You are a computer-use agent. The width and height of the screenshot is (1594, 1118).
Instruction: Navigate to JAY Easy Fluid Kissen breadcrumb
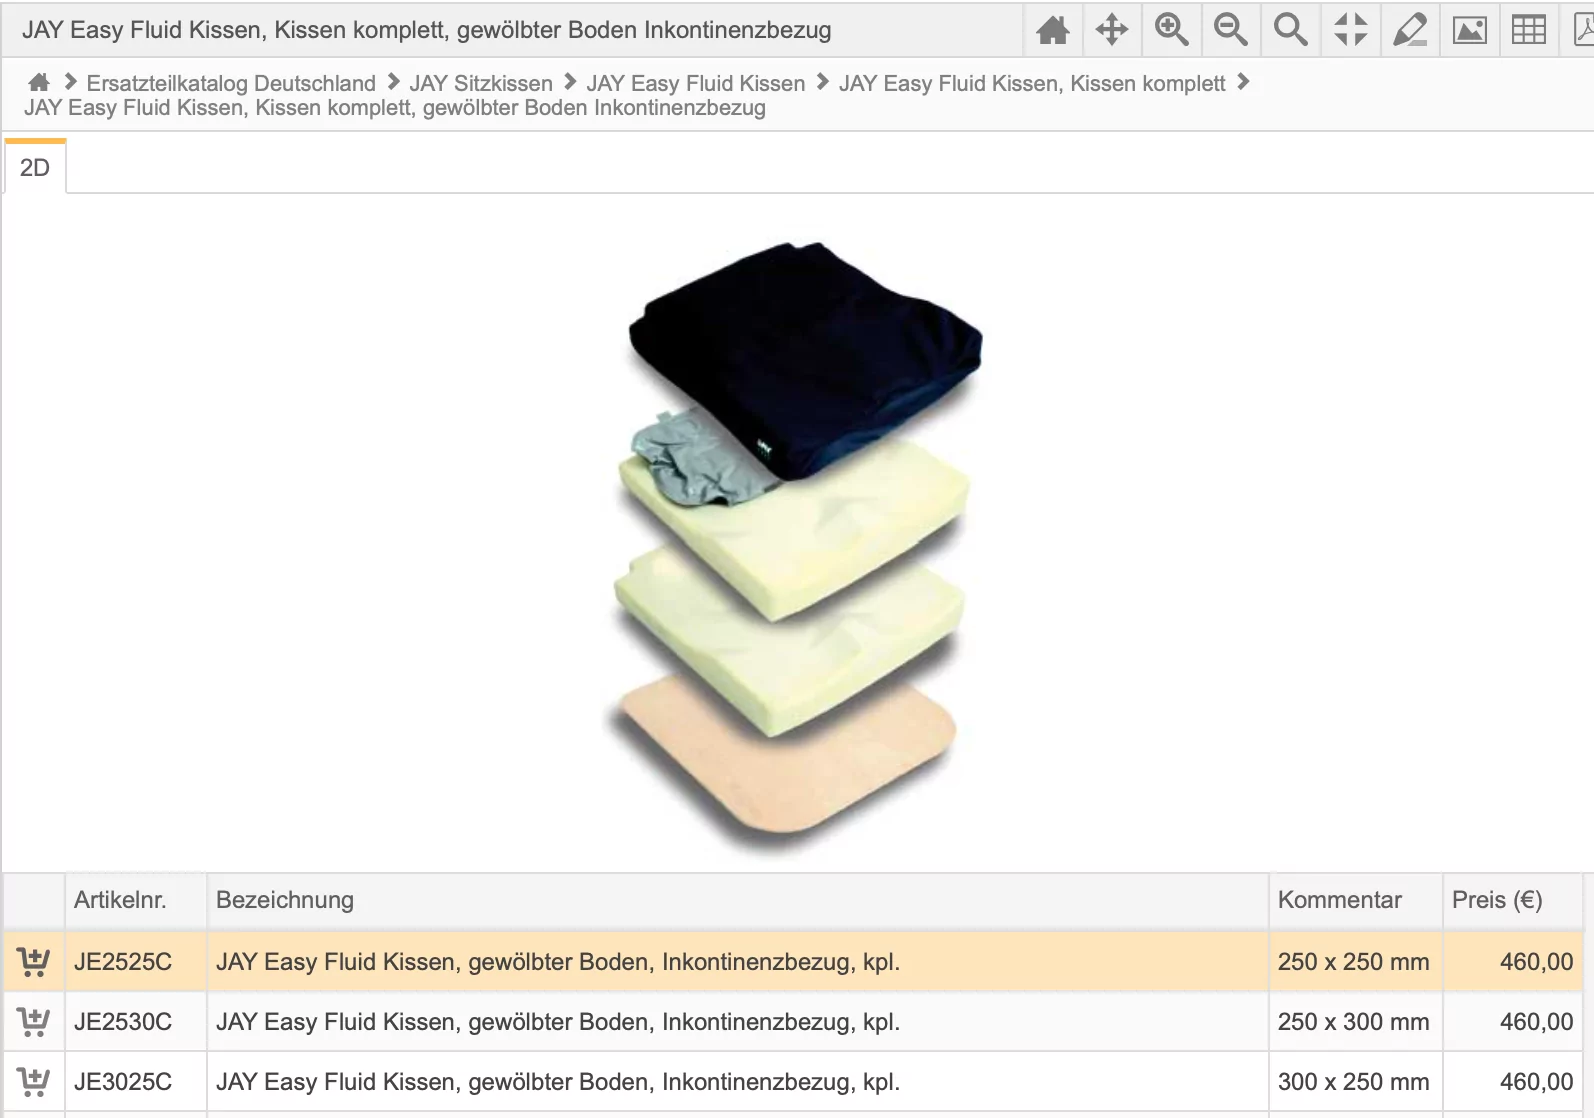(x=695, y=83)
